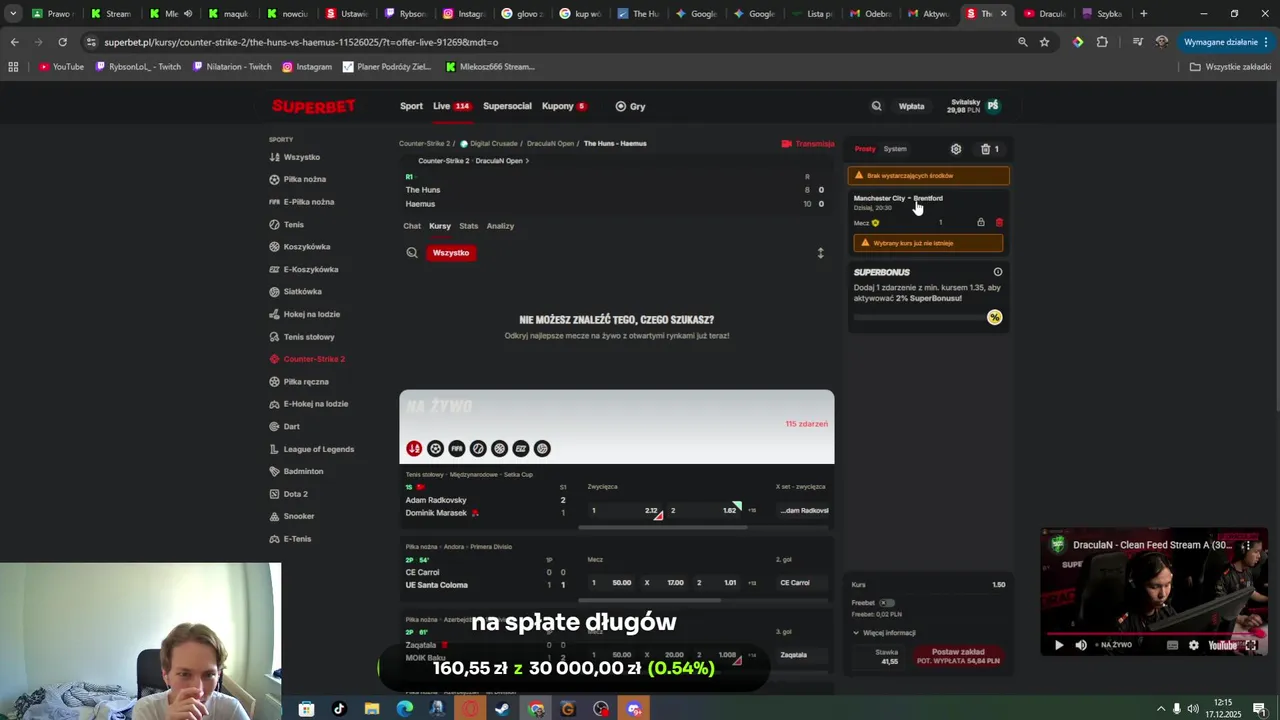Toggle the Freebet switch
The height and width of the screenshot is (720, 1280).
tap(887, 603)
